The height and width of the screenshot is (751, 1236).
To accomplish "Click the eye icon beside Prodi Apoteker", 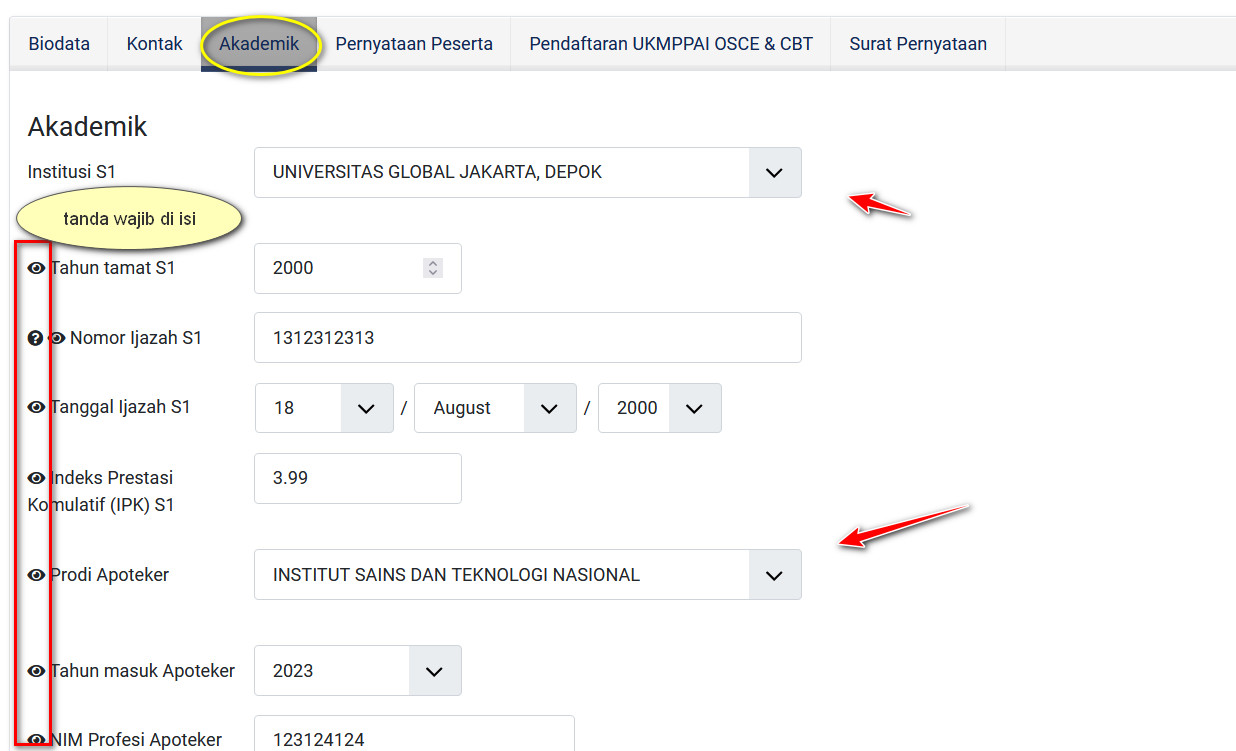I will tap(37, 575).
